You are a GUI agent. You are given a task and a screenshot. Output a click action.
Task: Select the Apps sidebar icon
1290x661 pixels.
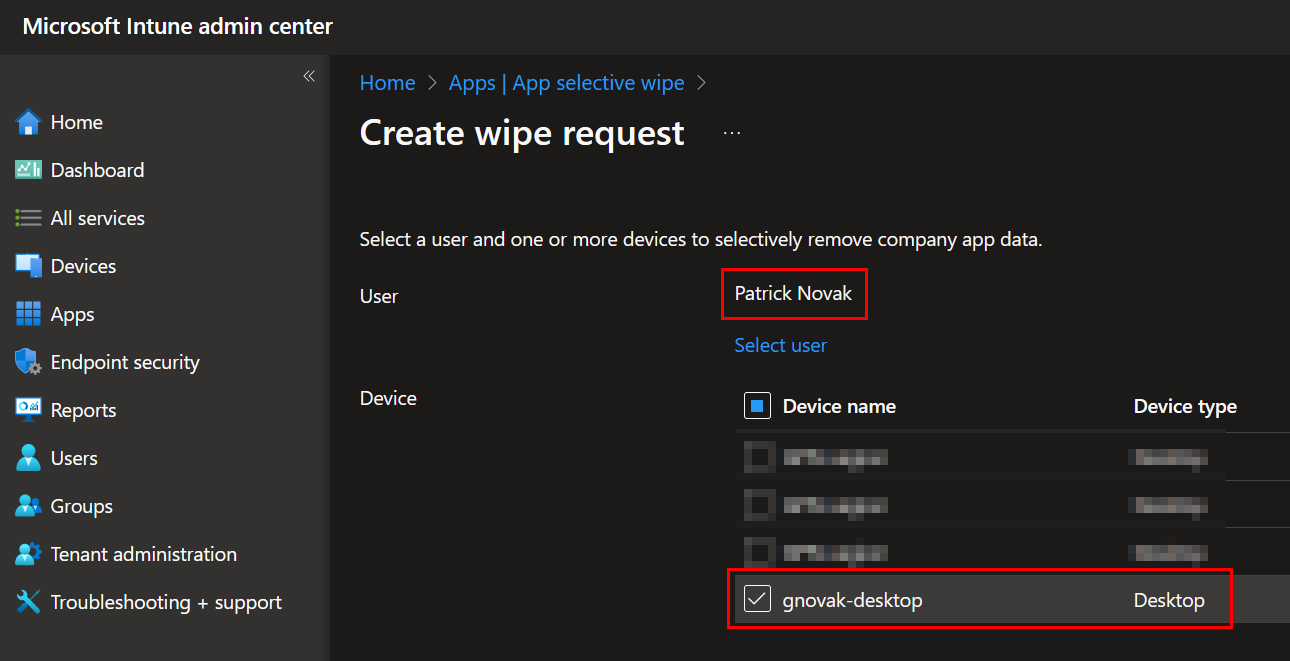tap(29, 313)
